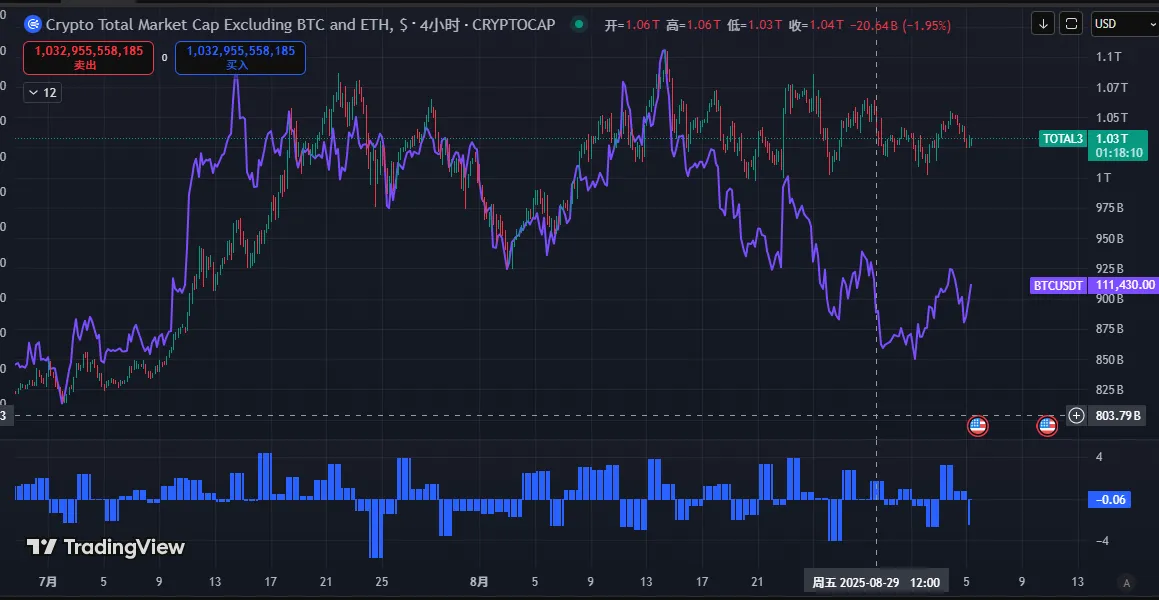Click the green market status dot

tap(577, 24)
